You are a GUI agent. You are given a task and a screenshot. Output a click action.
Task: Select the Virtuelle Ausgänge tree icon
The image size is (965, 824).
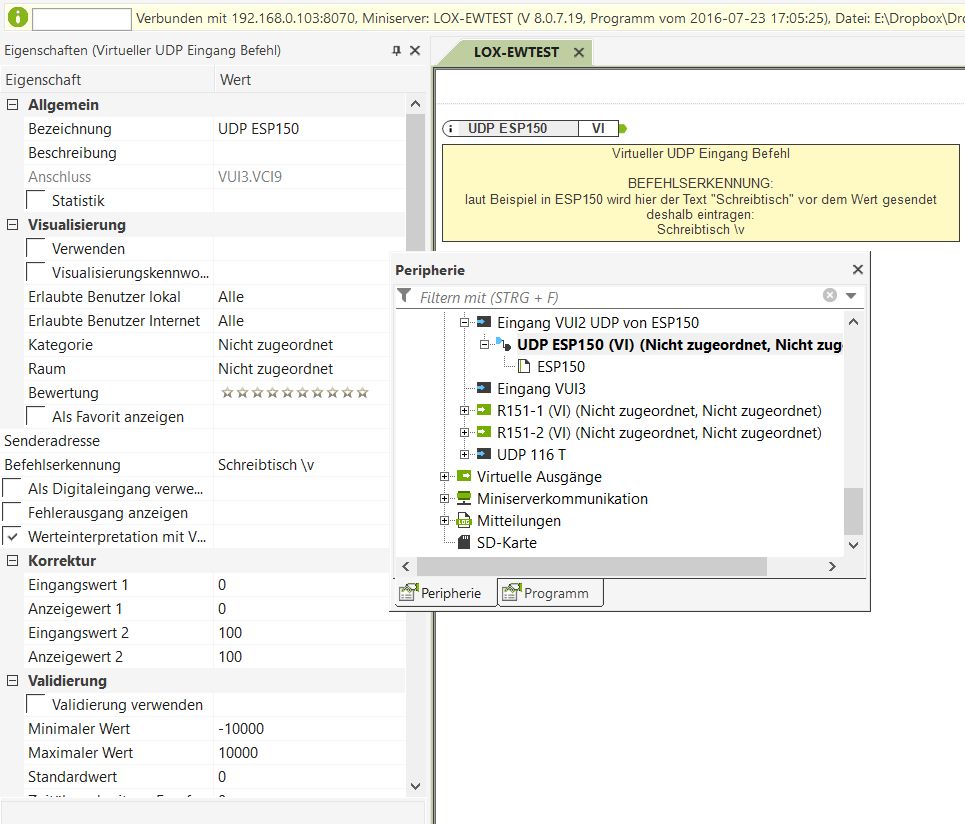point(464,477)
